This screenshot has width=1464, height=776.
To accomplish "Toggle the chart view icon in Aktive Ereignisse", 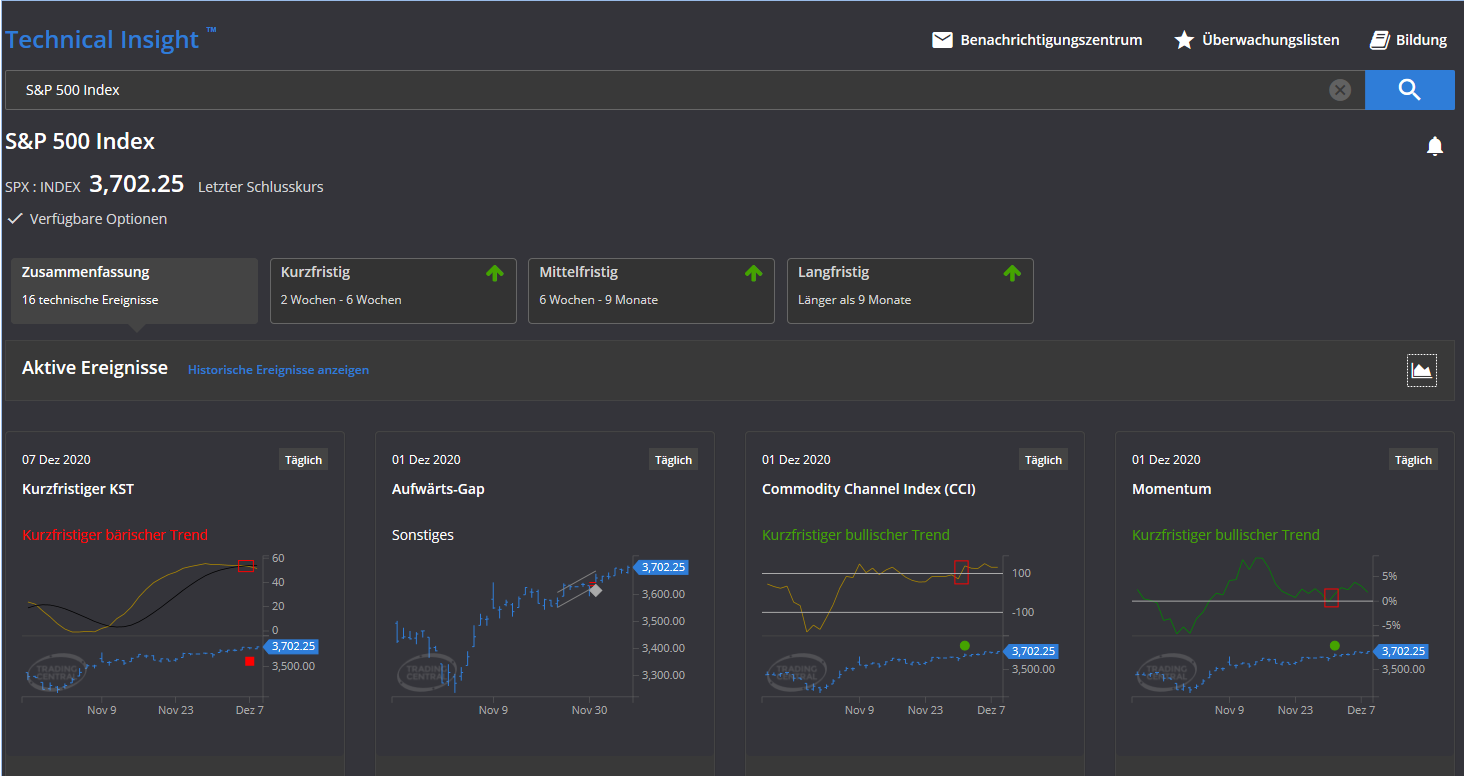I will 1422,370.
